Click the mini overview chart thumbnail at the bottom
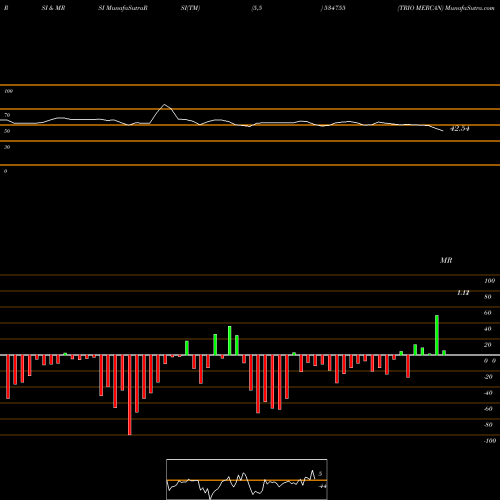500x500 pixels. click(247, 479)
